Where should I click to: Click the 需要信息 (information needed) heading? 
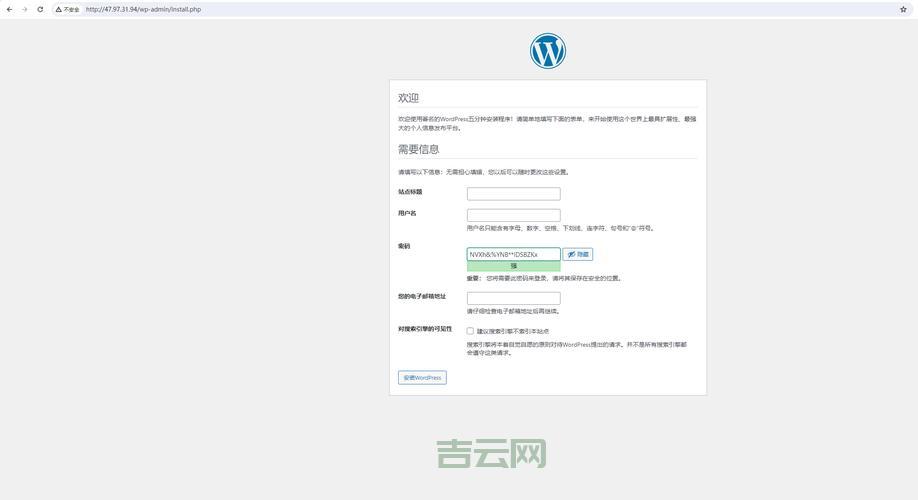coord(419,149)
